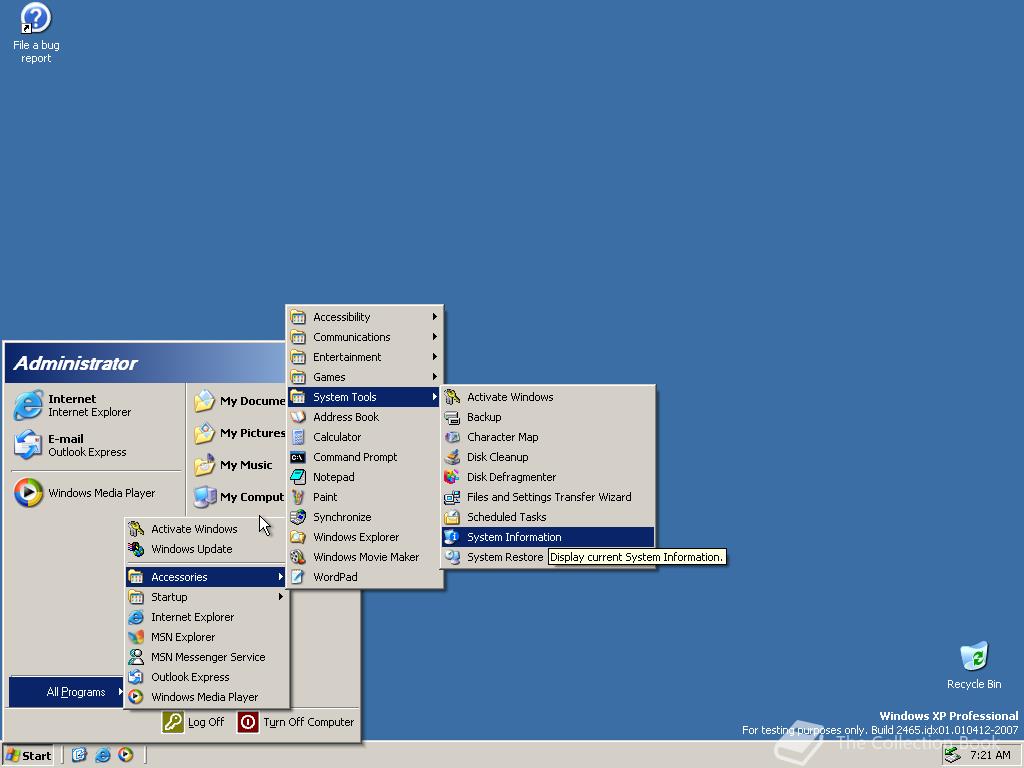Open the Recycle Bin desktop icon

[974, 665]
